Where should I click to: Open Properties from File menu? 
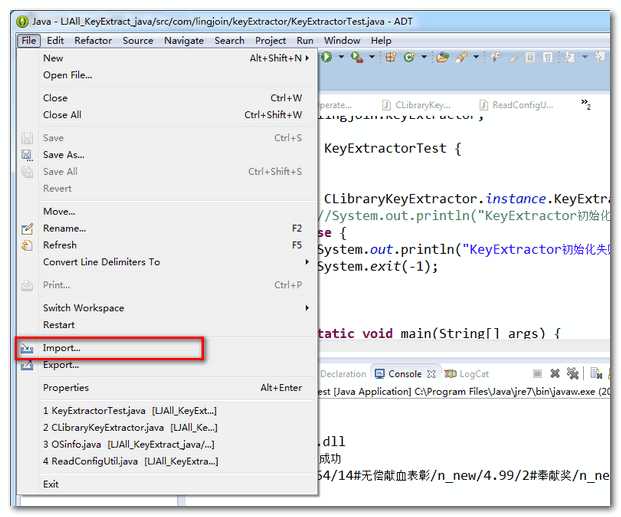pos(167,388)
